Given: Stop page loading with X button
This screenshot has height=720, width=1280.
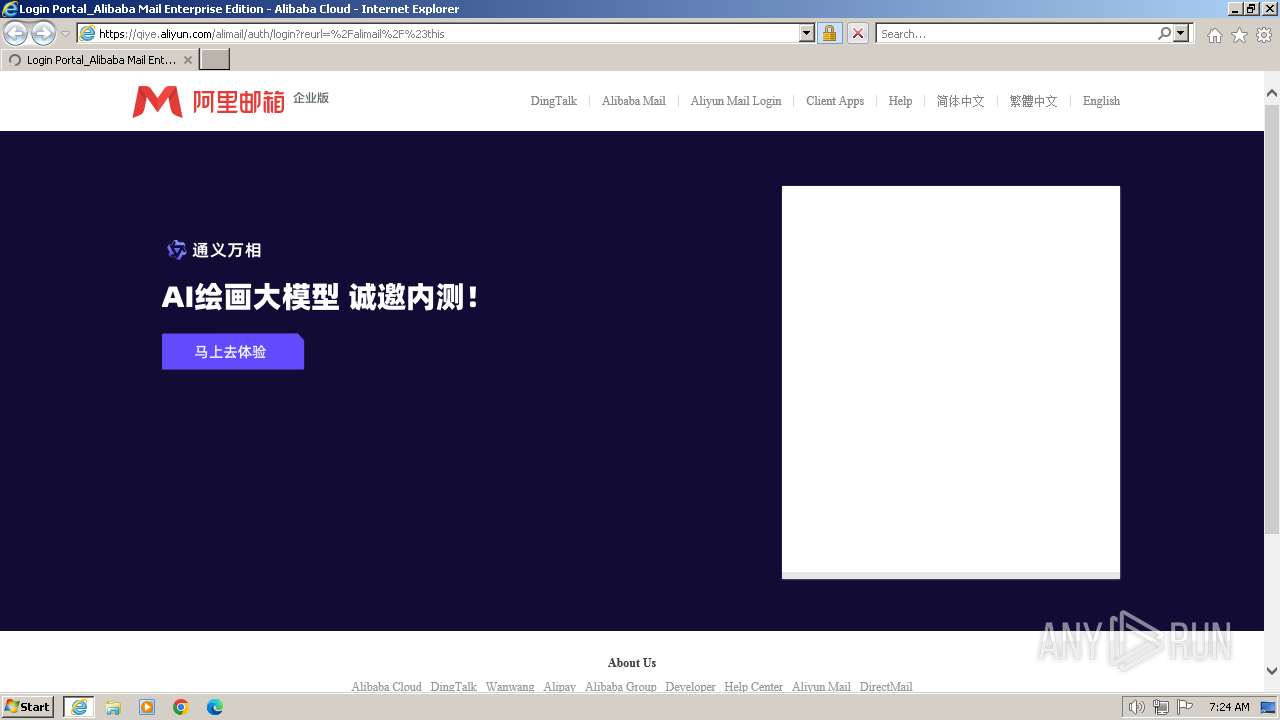Looking at the screenshot, I should [857, 33].
